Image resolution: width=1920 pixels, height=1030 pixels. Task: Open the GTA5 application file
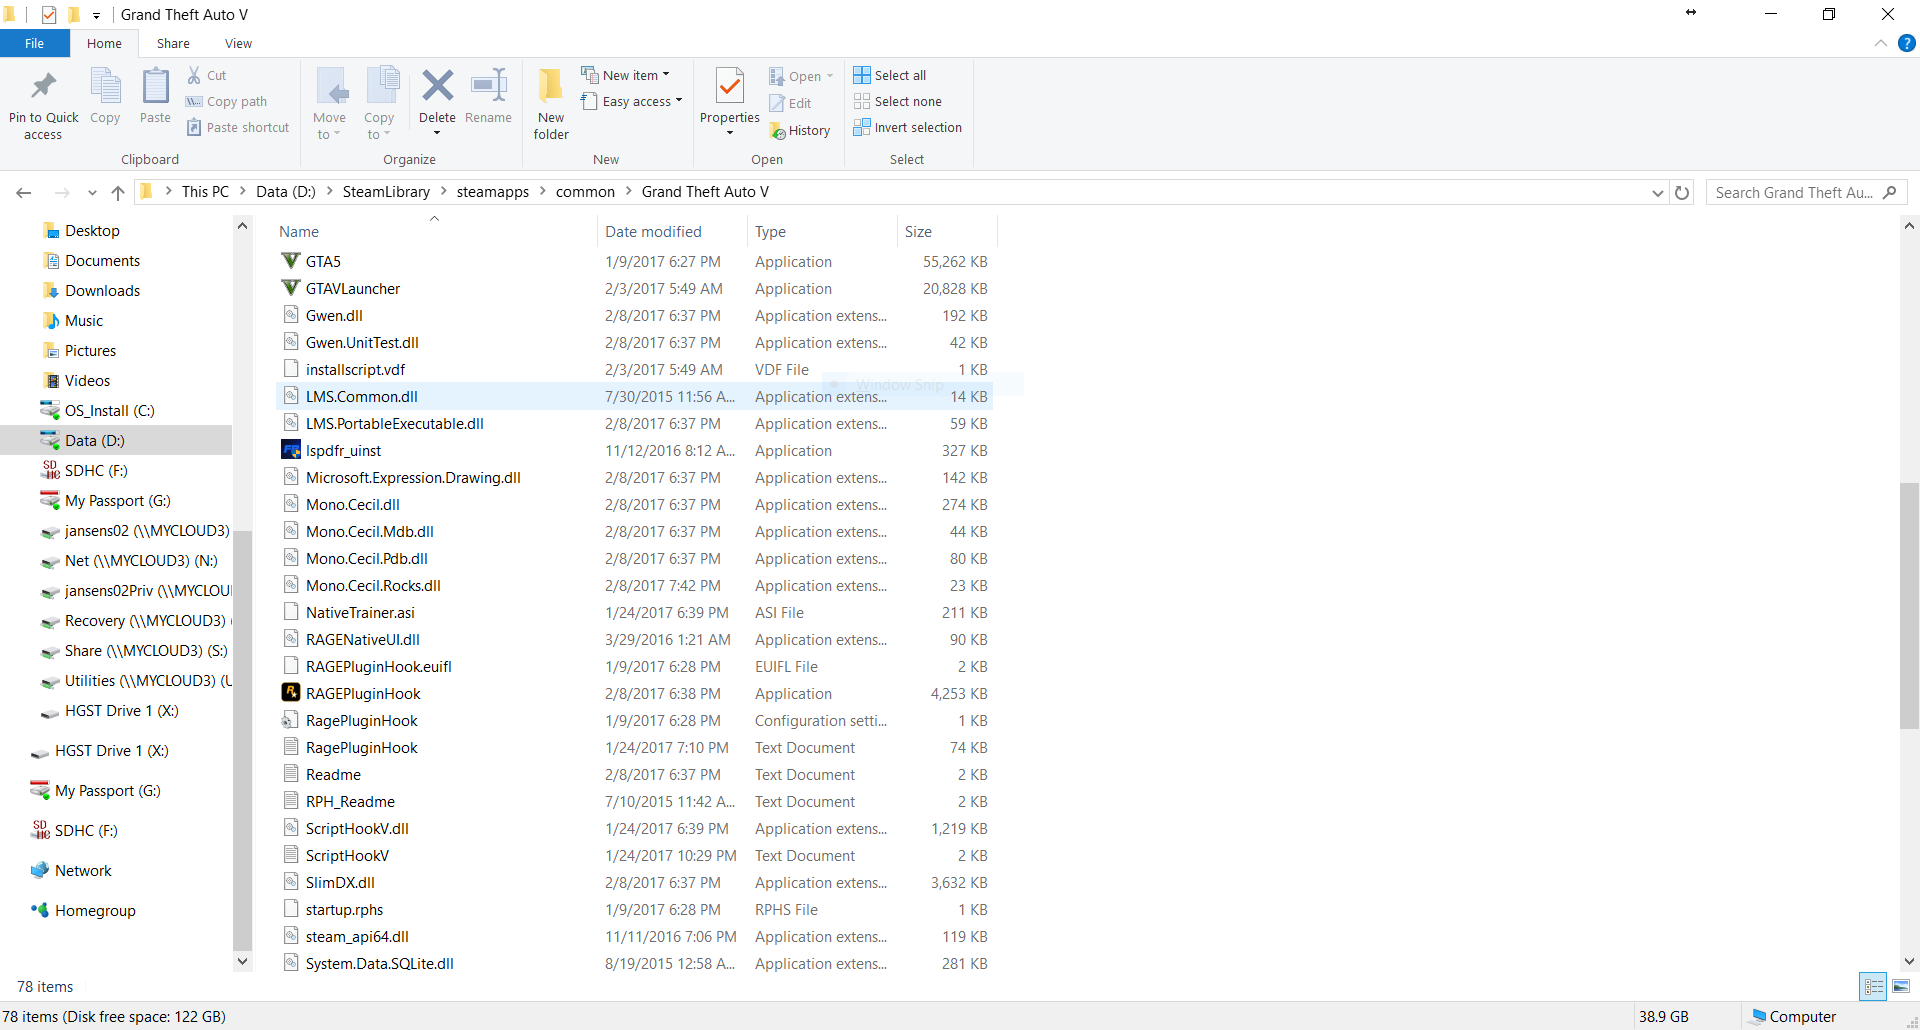pos(323,262)
